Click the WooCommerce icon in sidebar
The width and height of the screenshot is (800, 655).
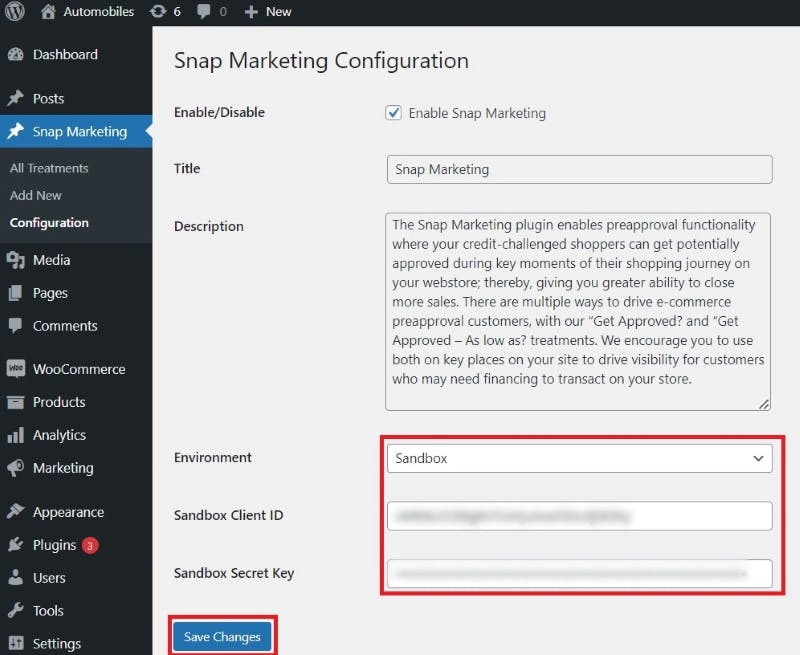[x=15, y=369]
